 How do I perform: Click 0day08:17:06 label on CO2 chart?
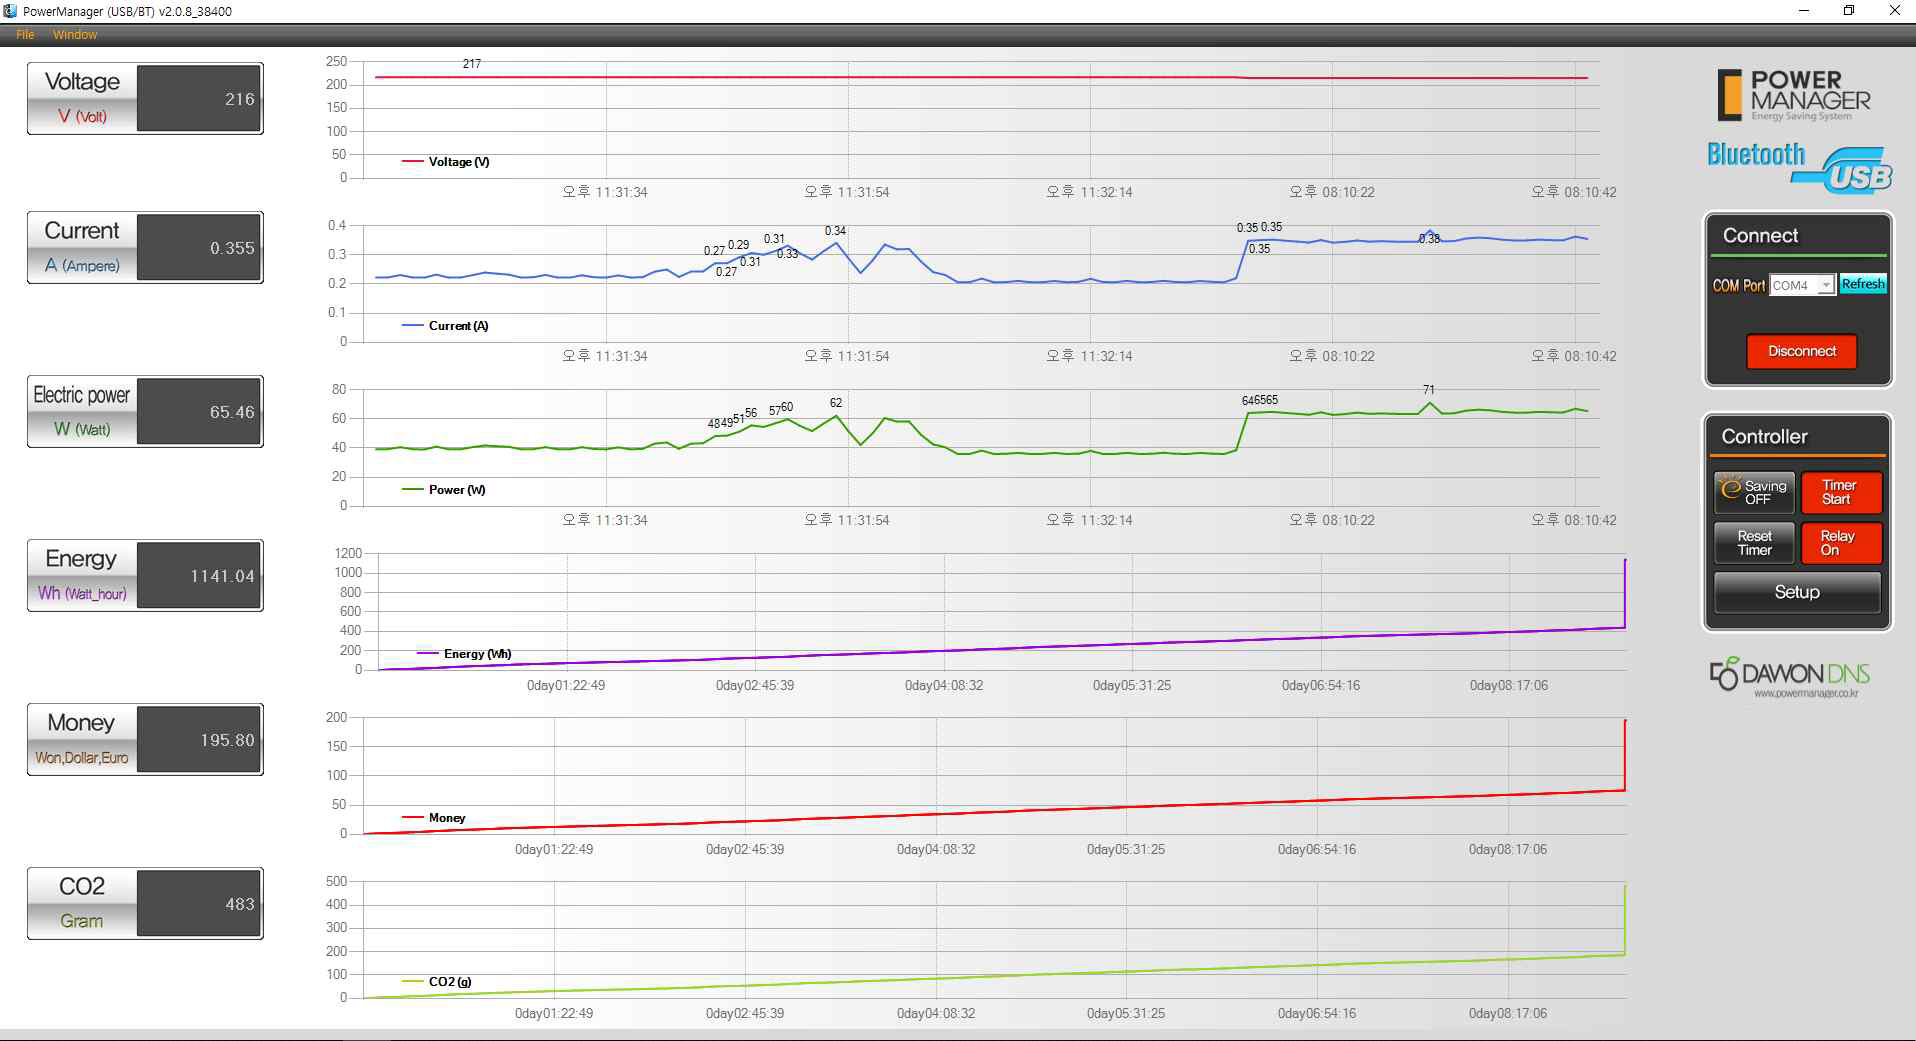click(x=1508, y=1014)
